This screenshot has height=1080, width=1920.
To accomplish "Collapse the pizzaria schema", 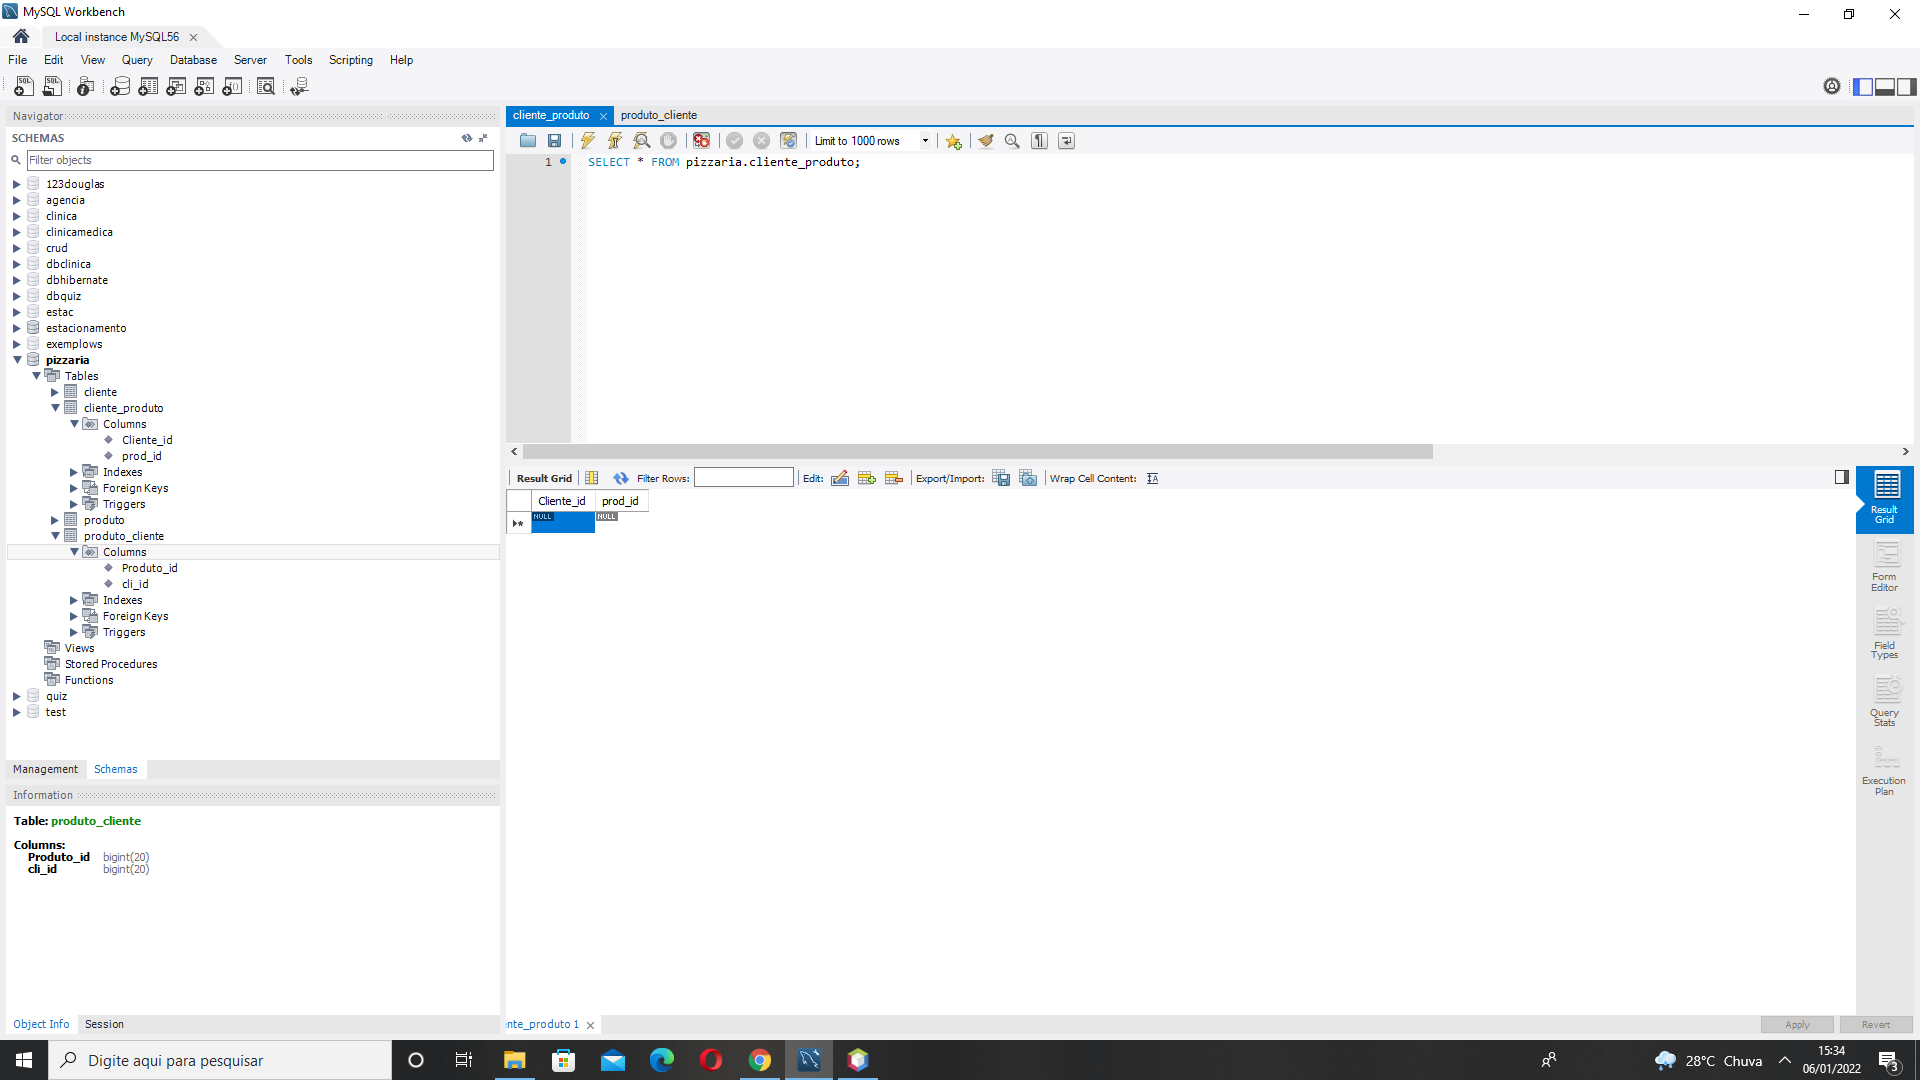I will point(17,360).
